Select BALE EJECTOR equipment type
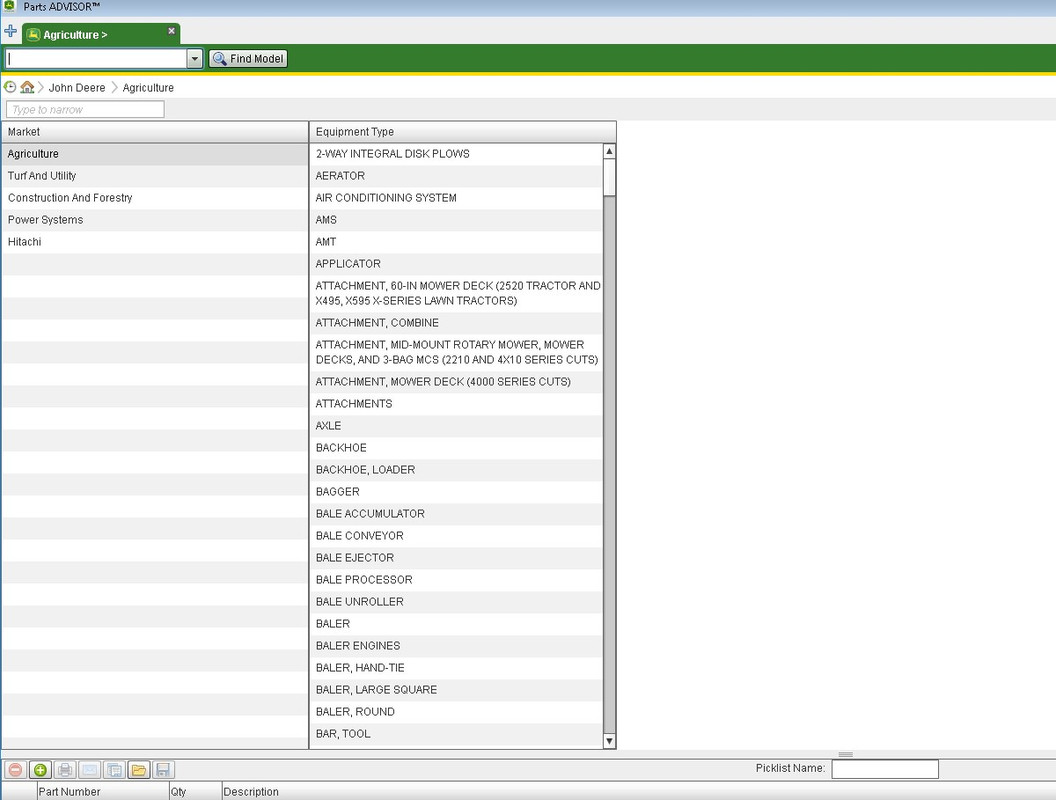 click(456, 558)
